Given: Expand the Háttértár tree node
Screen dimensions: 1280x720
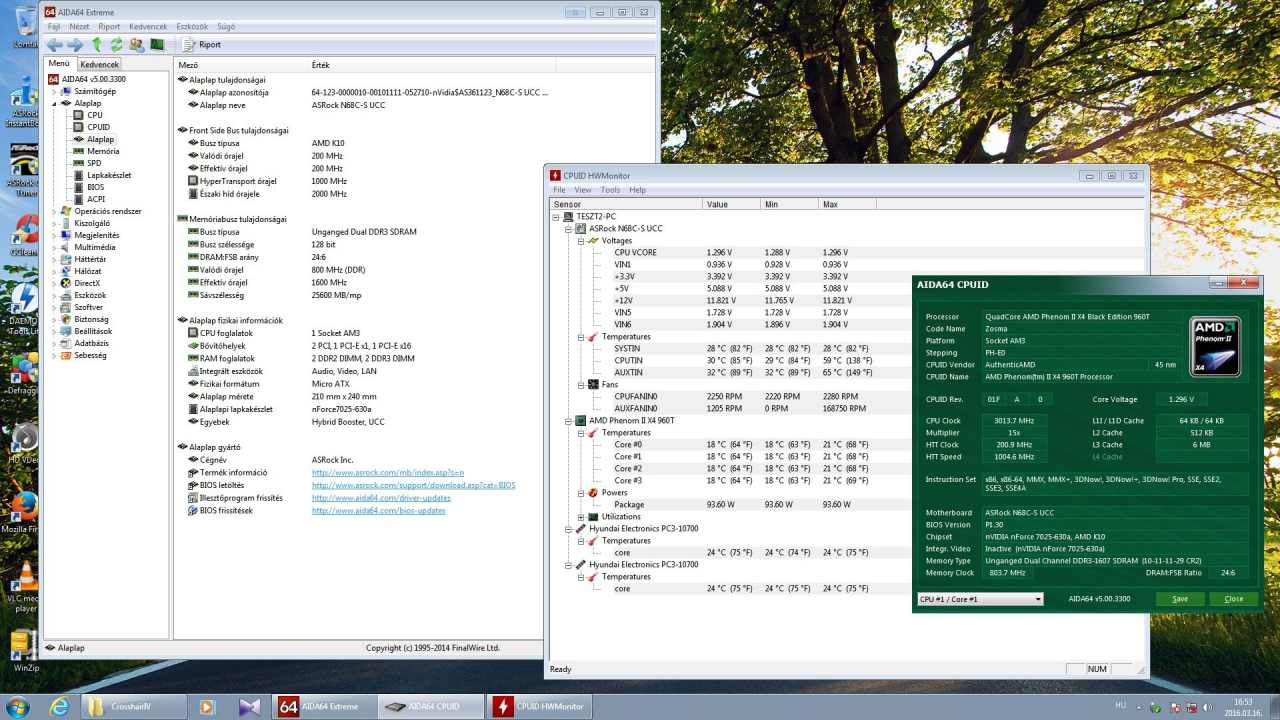Looking at the screenshot, I should coord(54,259).
